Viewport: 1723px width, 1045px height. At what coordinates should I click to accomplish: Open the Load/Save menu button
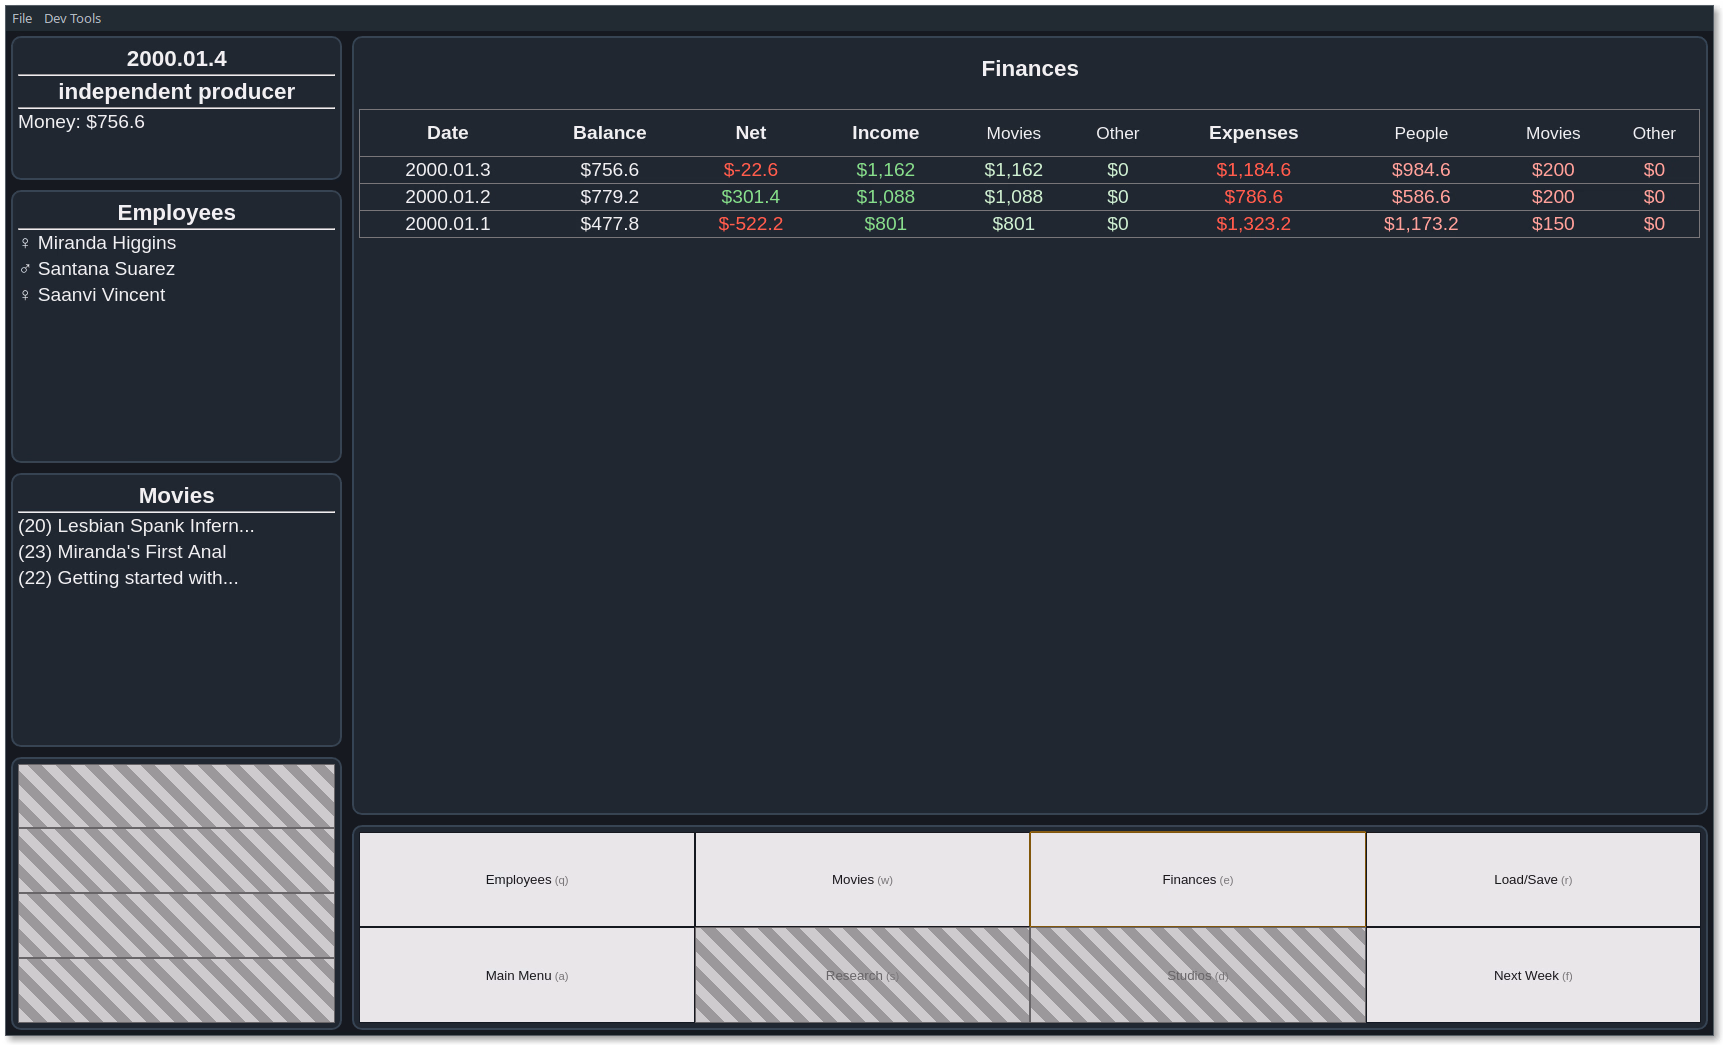click(x=1533, y=880)
